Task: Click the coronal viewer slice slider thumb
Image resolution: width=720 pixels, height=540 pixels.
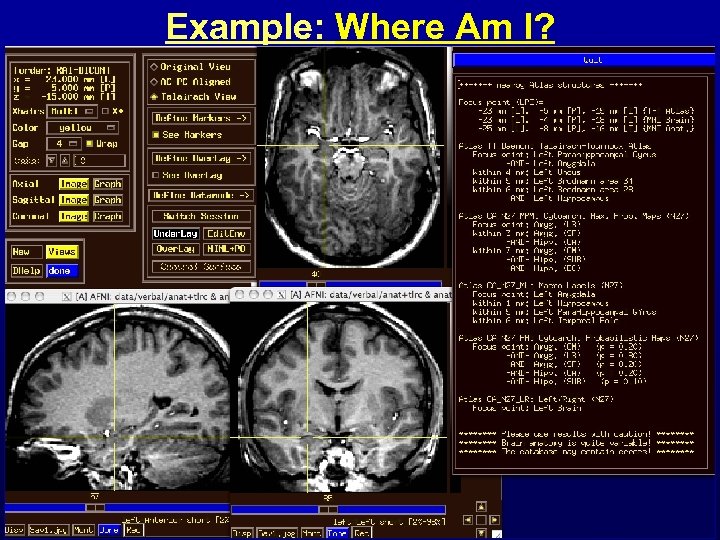Action: [x=328, y=509]
